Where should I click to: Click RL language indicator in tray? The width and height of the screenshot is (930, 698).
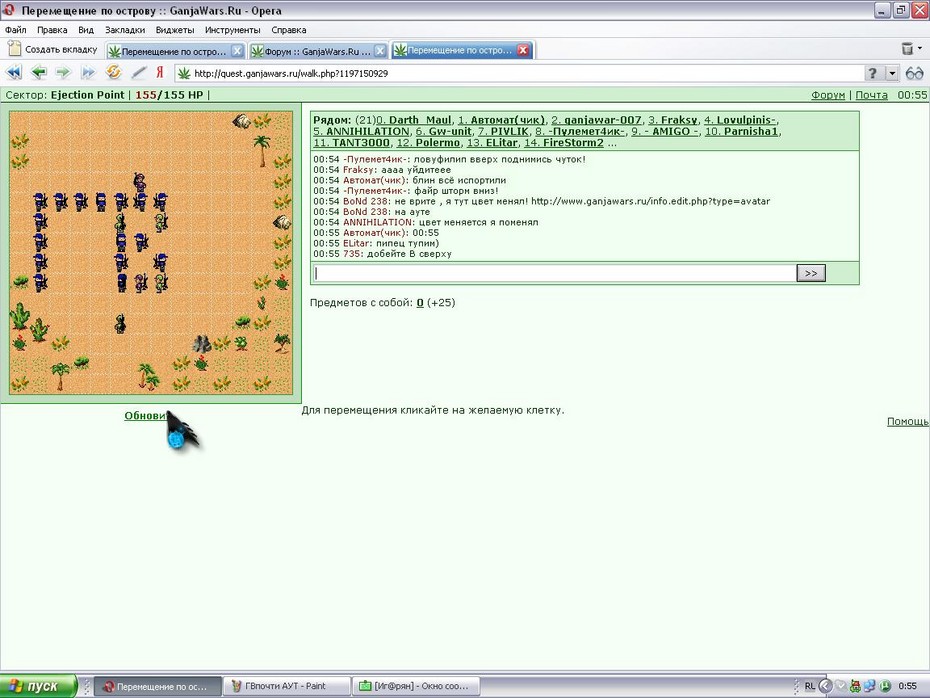(810, 686)
